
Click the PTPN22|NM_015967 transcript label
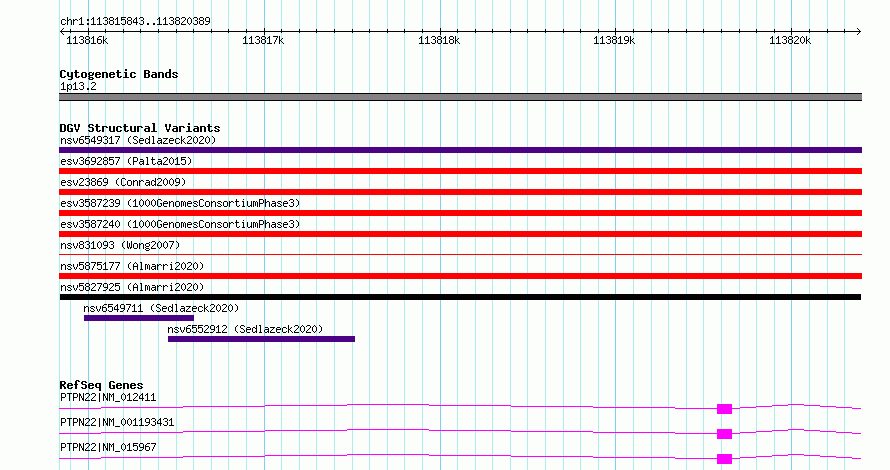(108, 447)
